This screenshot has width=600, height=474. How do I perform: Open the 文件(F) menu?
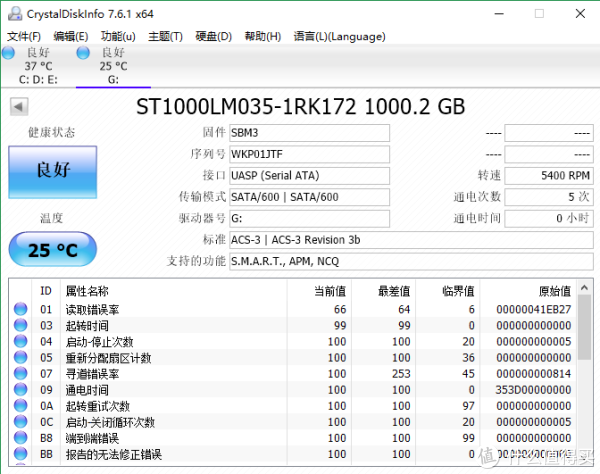click(x=24, y=37)
